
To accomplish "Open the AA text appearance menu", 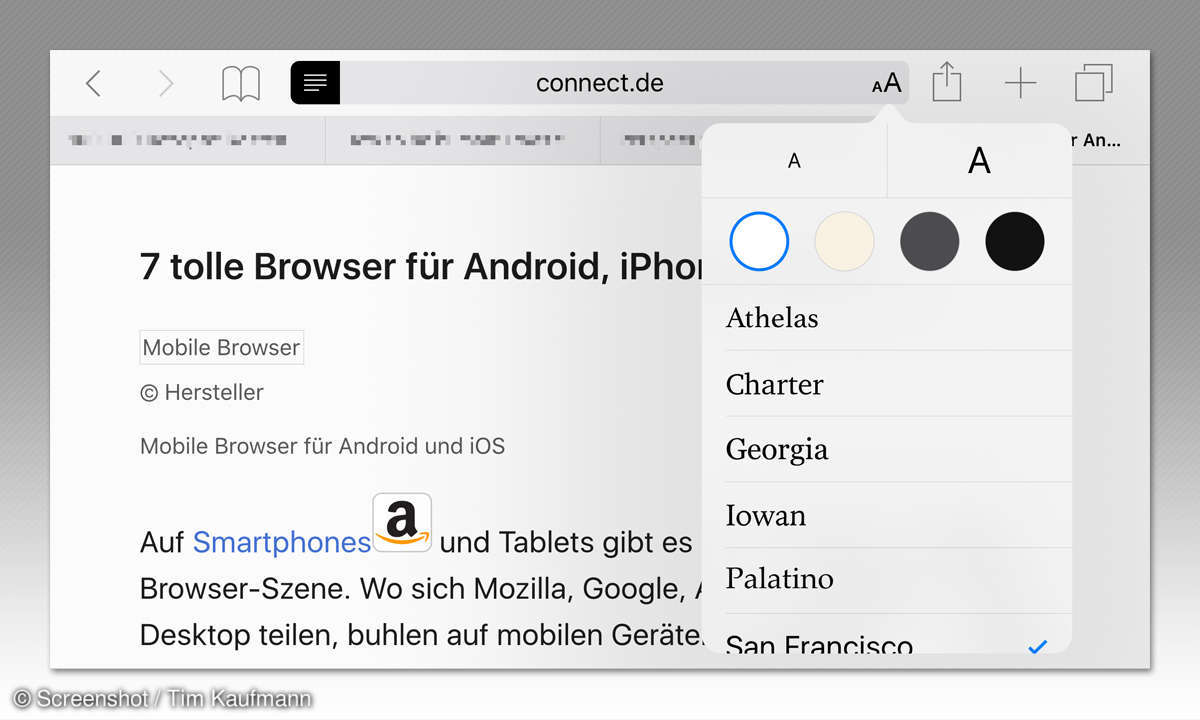I will [x=886, y=83].
